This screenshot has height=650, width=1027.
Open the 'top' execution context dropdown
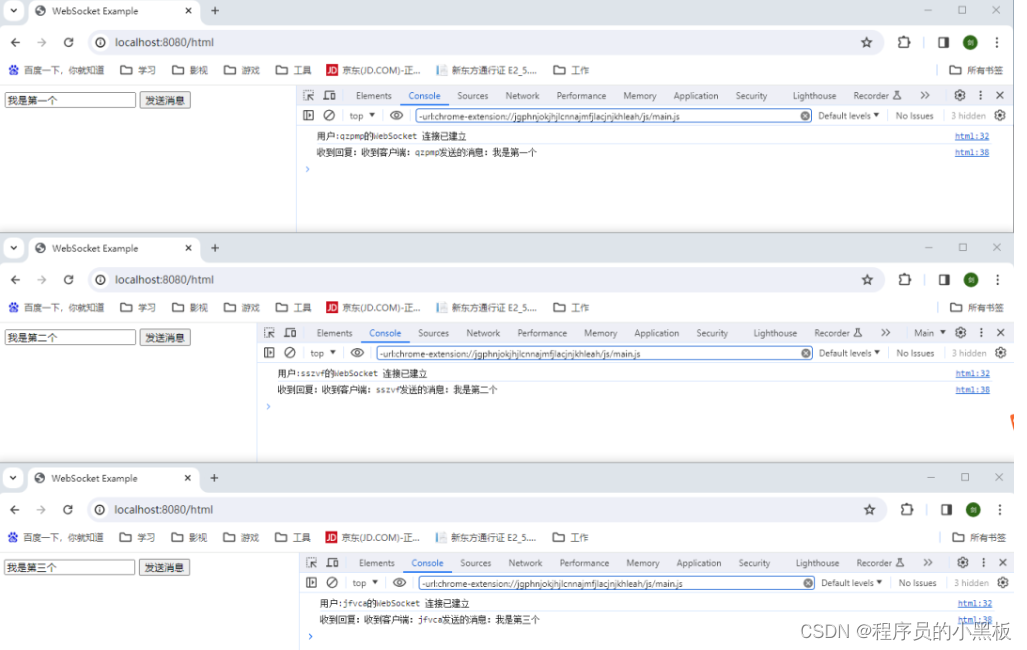(x=360, y=115)
